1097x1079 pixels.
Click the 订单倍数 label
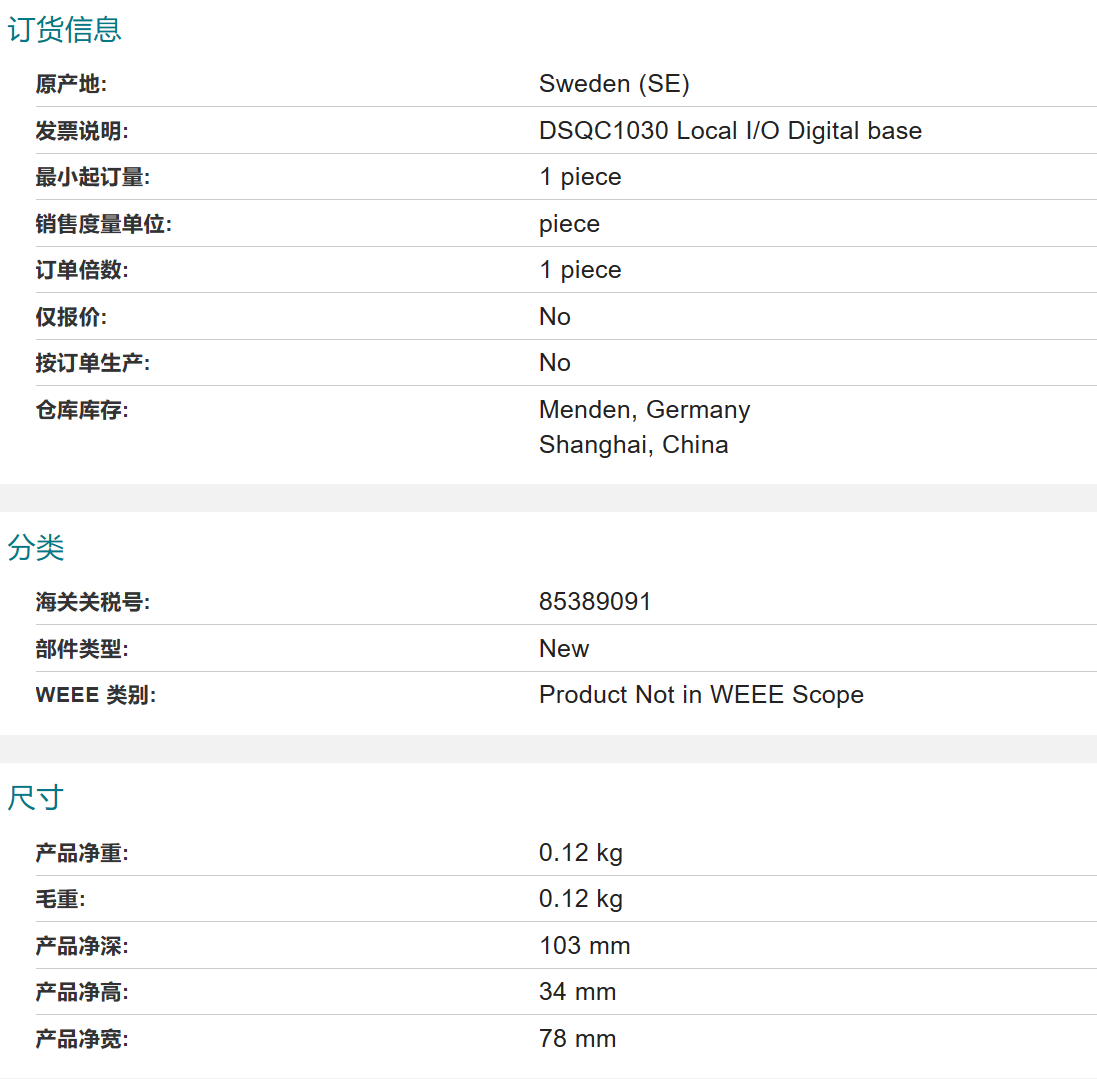click(82, 270)
